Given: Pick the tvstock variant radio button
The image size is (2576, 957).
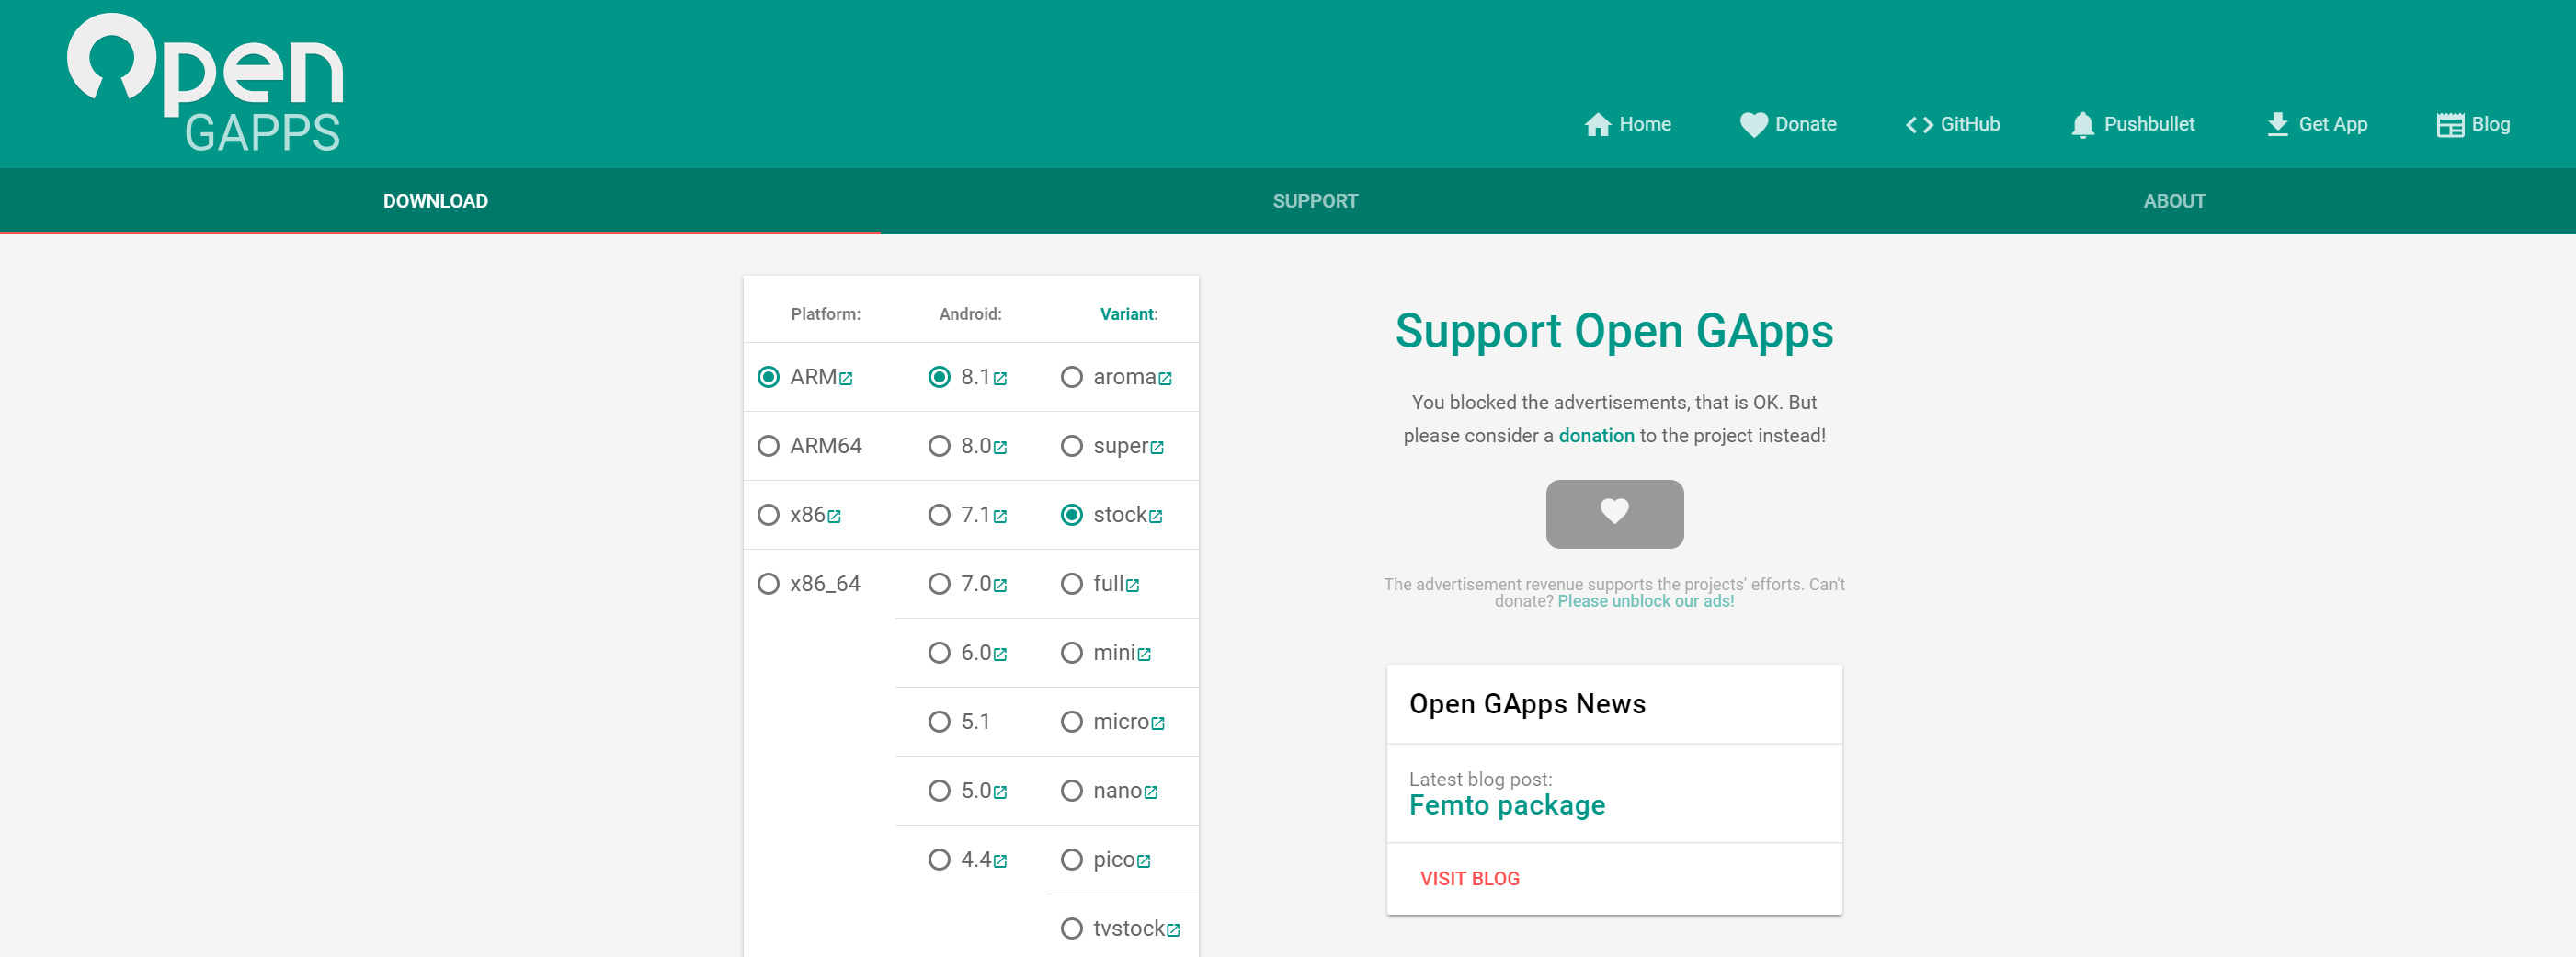Looking at the screenshot, I should 1072,929.
